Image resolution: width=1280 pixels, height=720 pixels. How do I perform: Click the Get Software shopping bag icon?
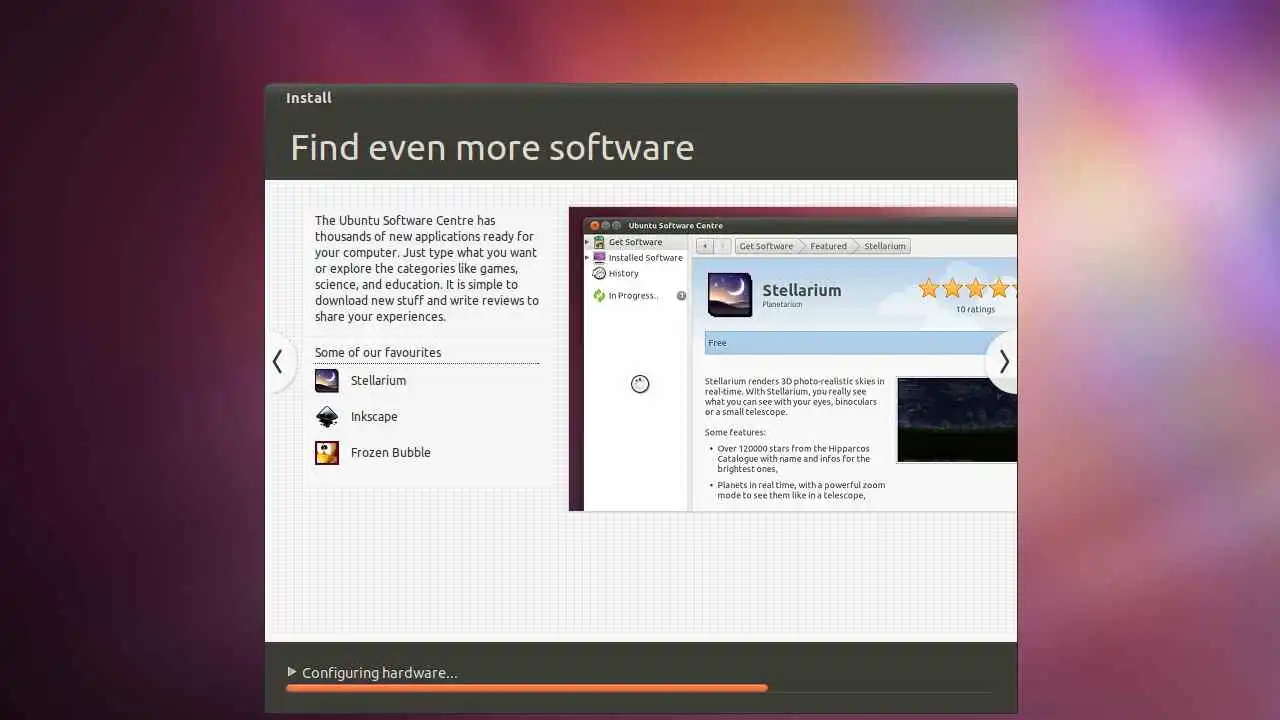coord(599,242)
